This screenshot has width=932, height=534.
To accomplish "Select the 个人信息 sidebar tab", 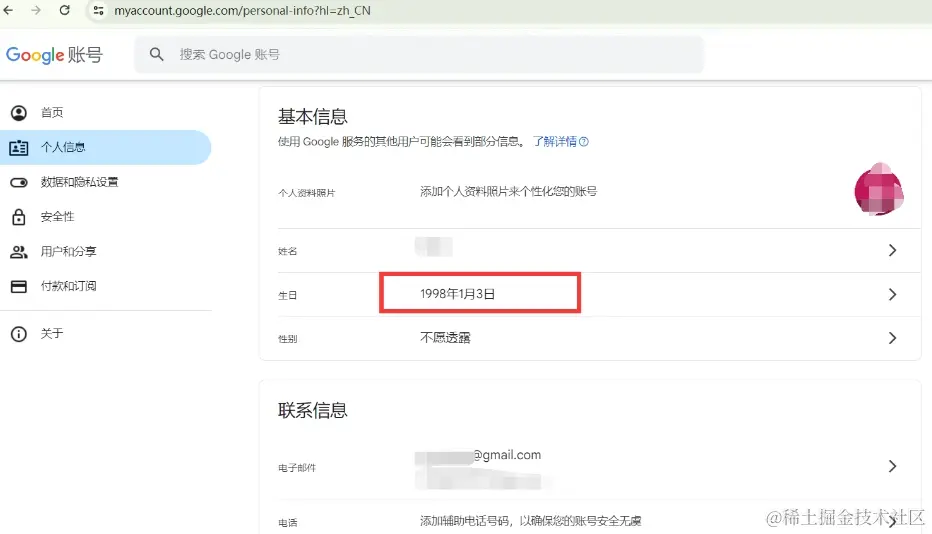I will click(106, 147).
